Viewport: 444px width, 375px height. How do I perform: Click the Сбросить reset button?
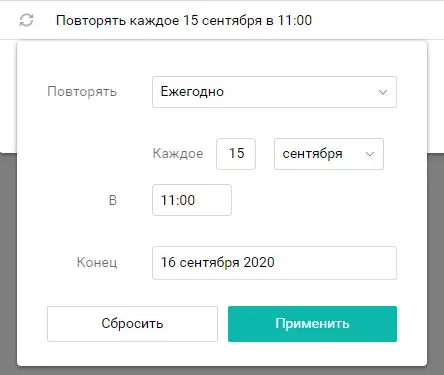coord(132,324)
